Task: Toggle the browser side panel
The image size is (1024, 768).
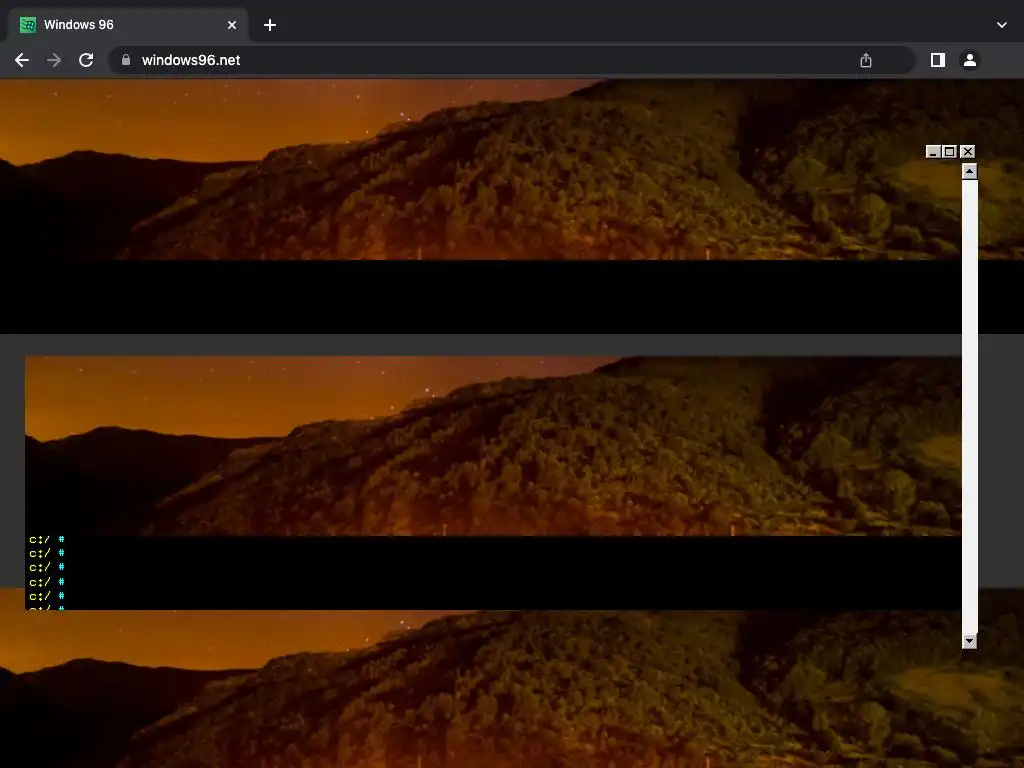Action: pyautogui.click(x=938, y=60)
